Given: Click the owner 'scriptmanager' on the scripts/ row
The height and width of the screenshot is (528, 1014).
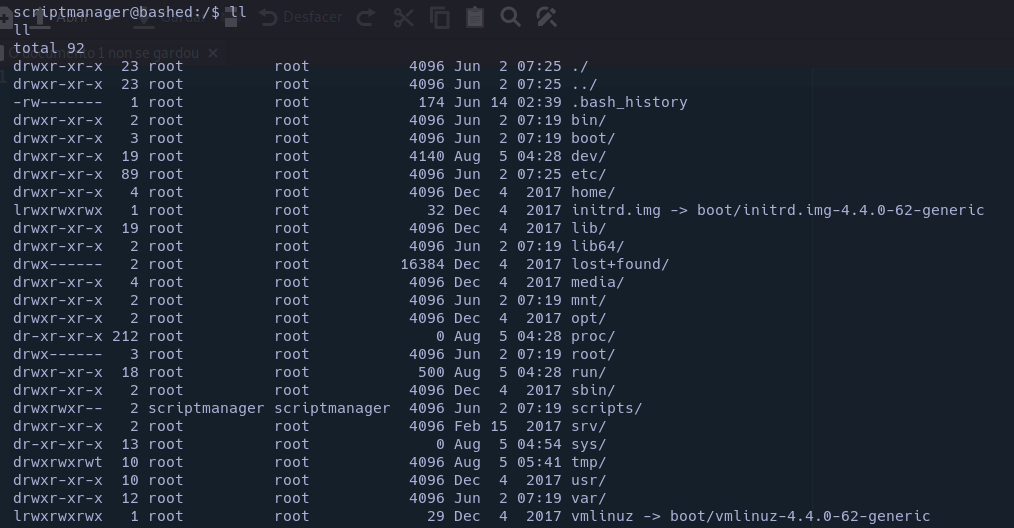Looking at the screenshot, I should pyautogui.click(x=206, y=409).
